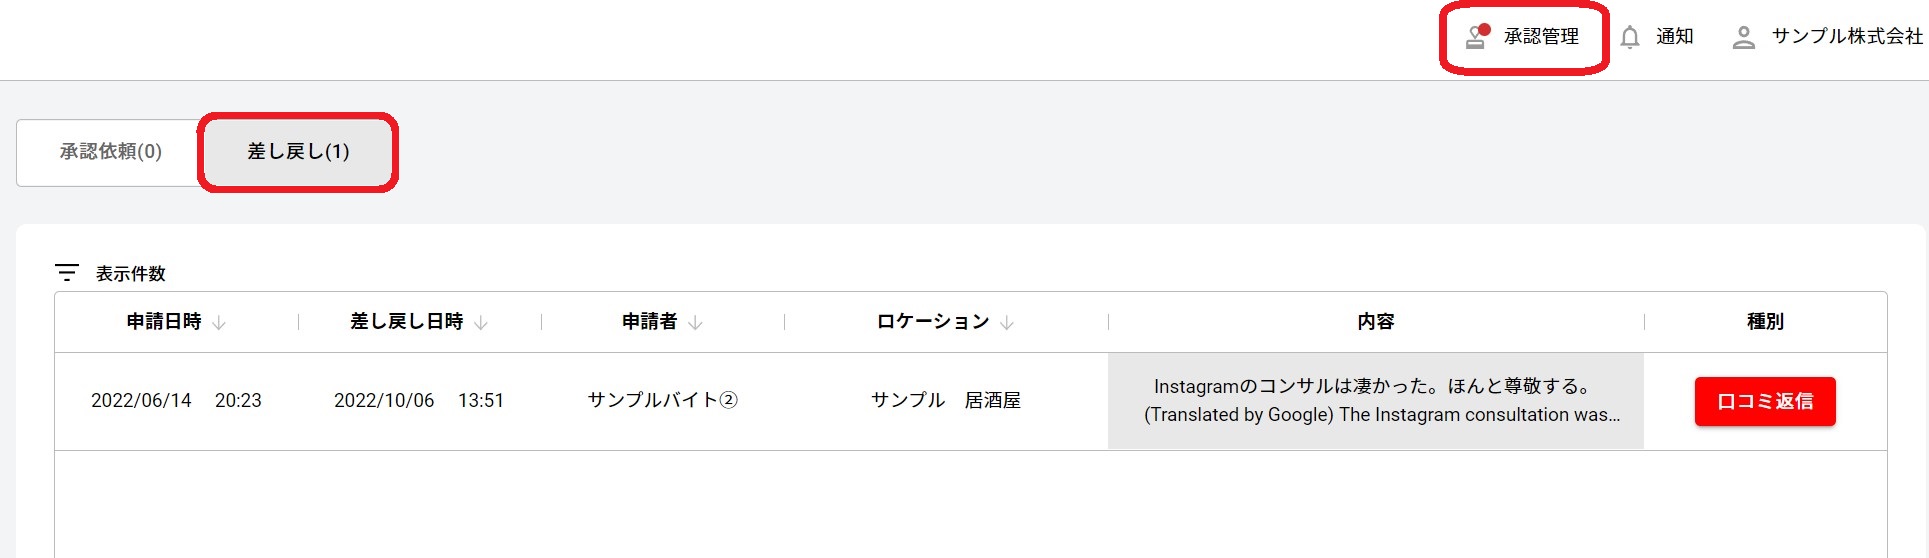
Task: Click the filter lines icon beside 表示件数
Action: click(x=67, y=272)
